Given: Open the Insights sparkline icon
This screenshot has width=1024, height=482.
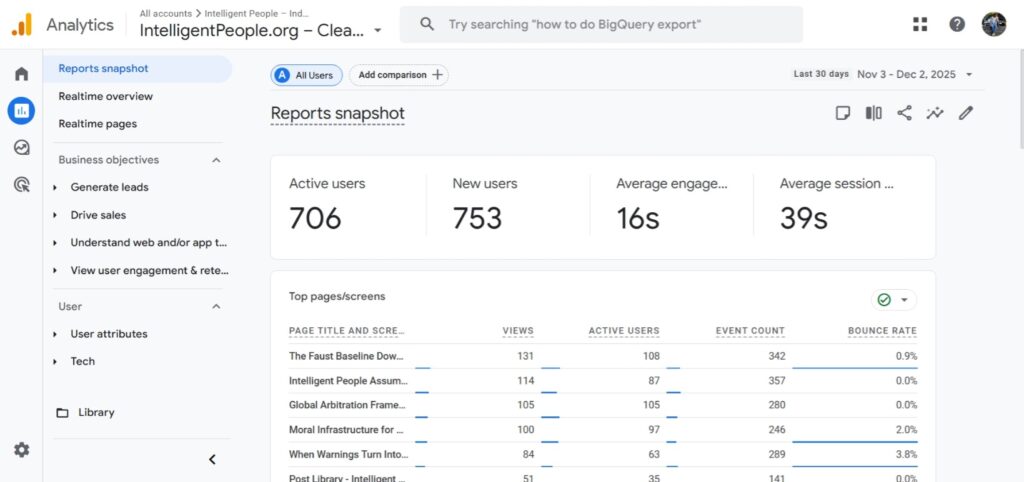Looking at the screenshot, I should coord(935,113).
